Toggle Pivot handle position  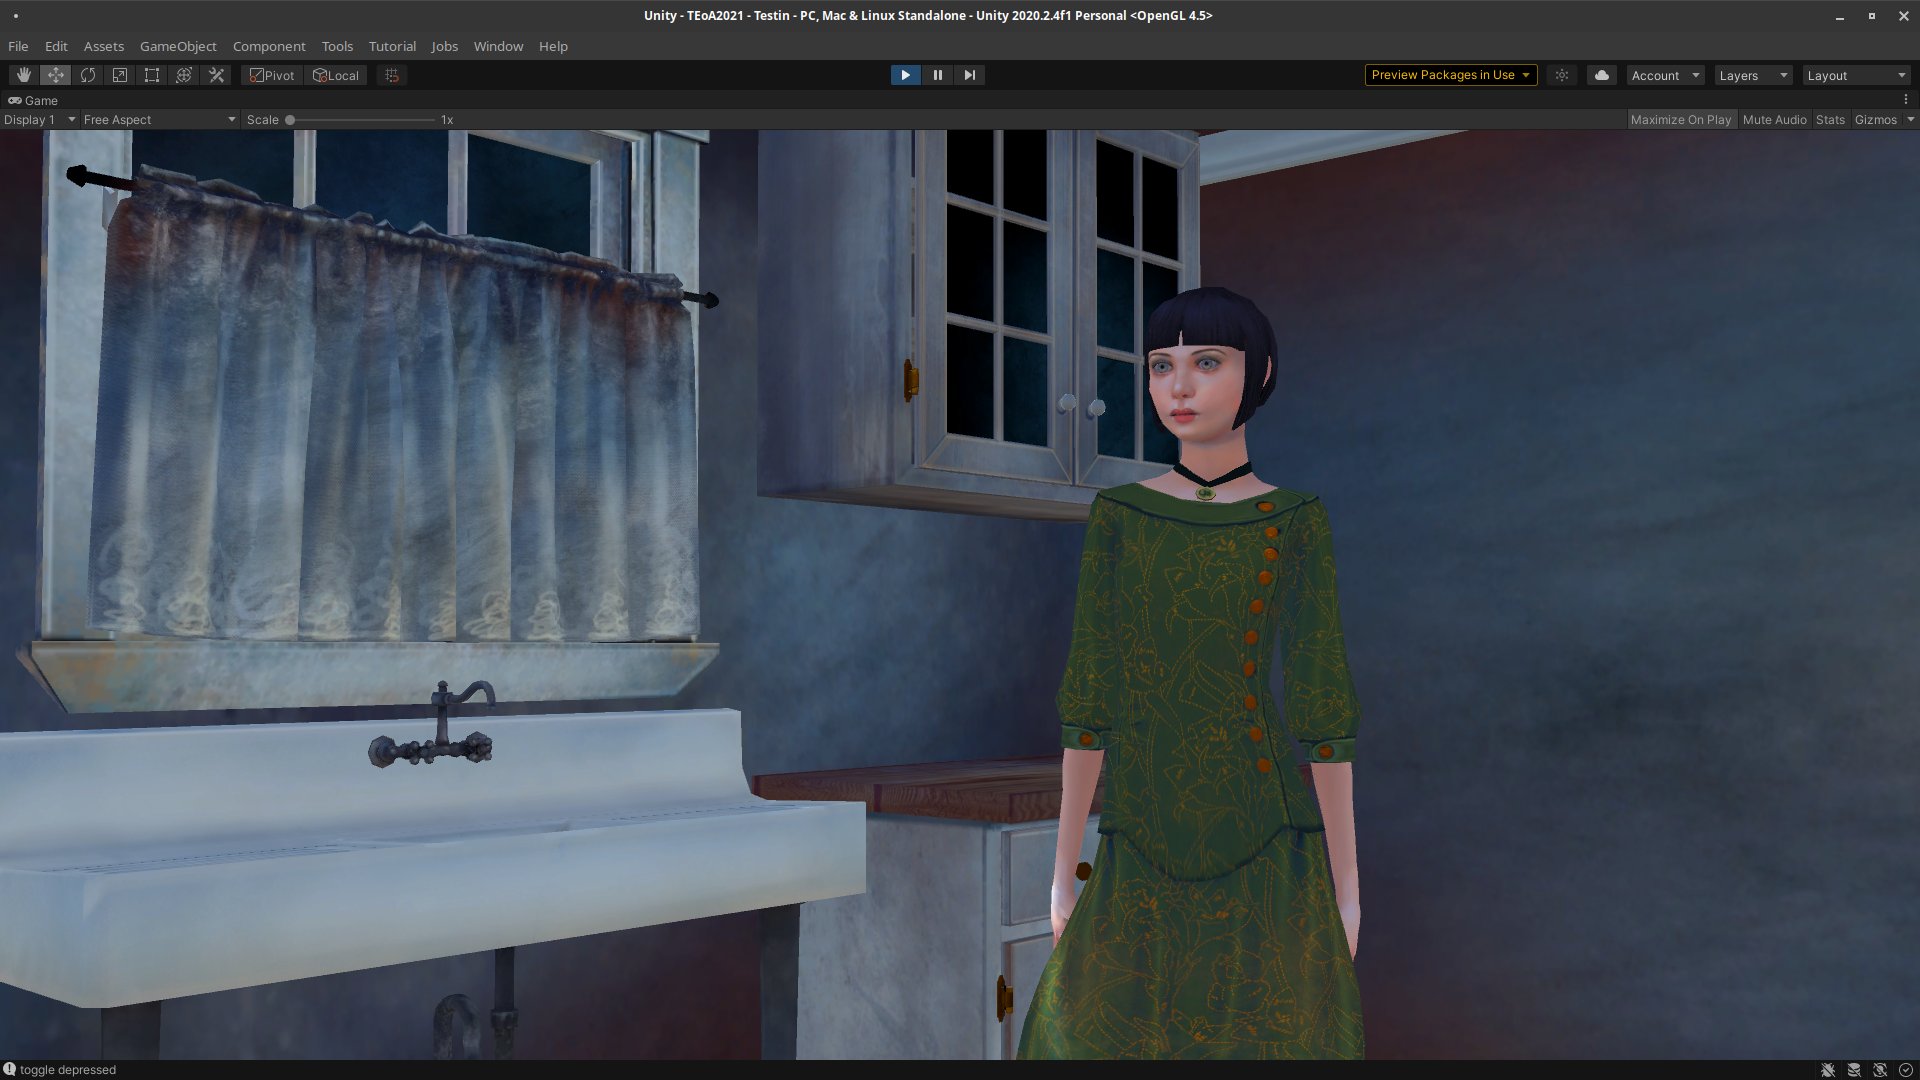[272, 75]
